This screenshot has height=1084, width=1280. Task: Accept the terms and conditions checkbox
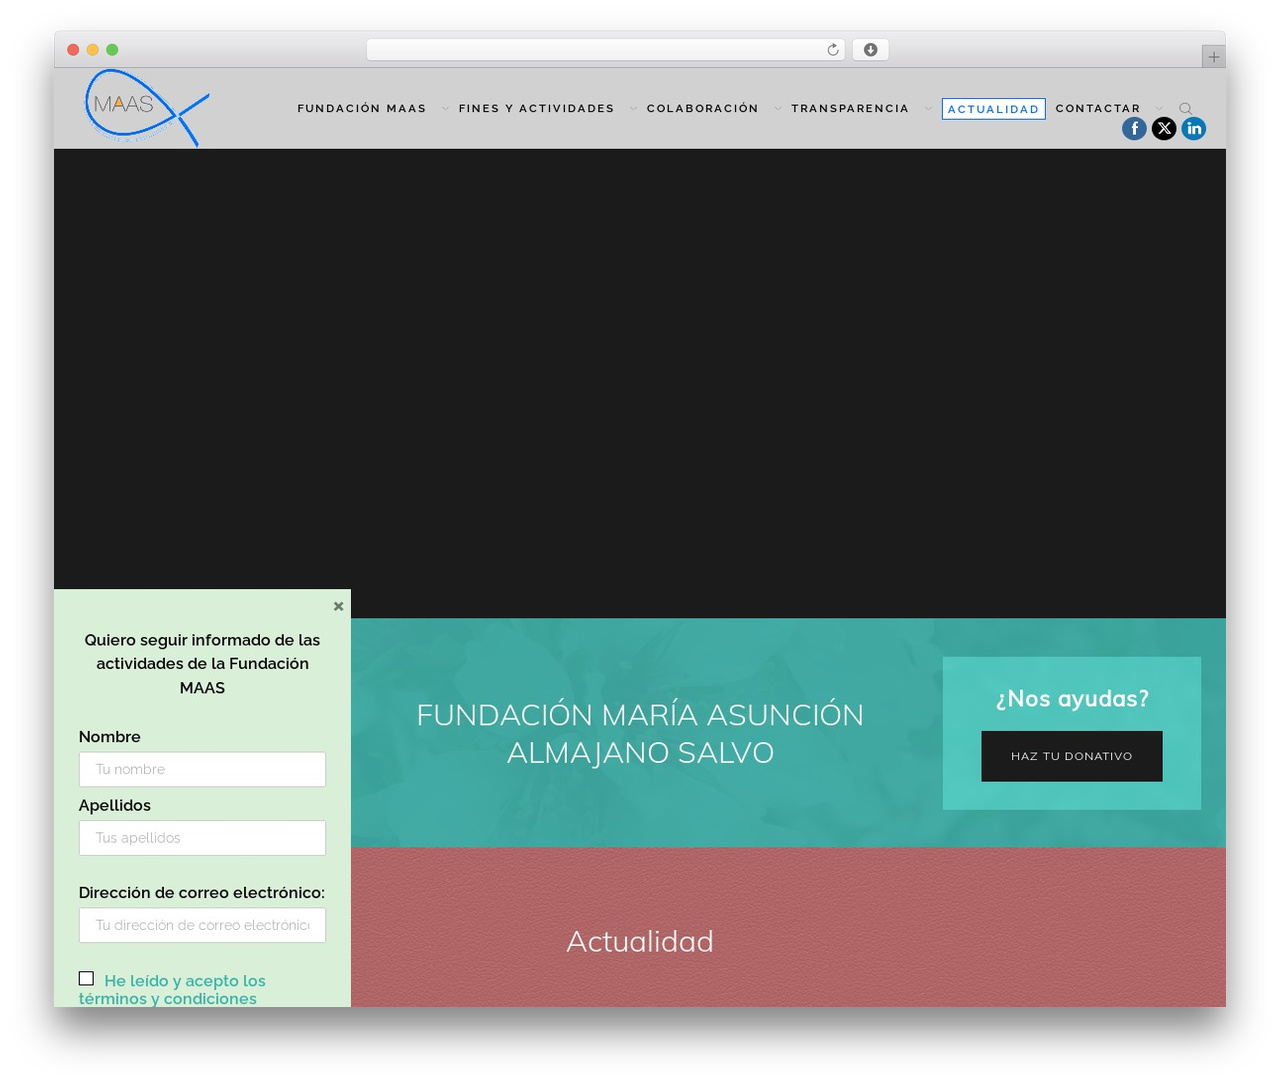[86, 979]
